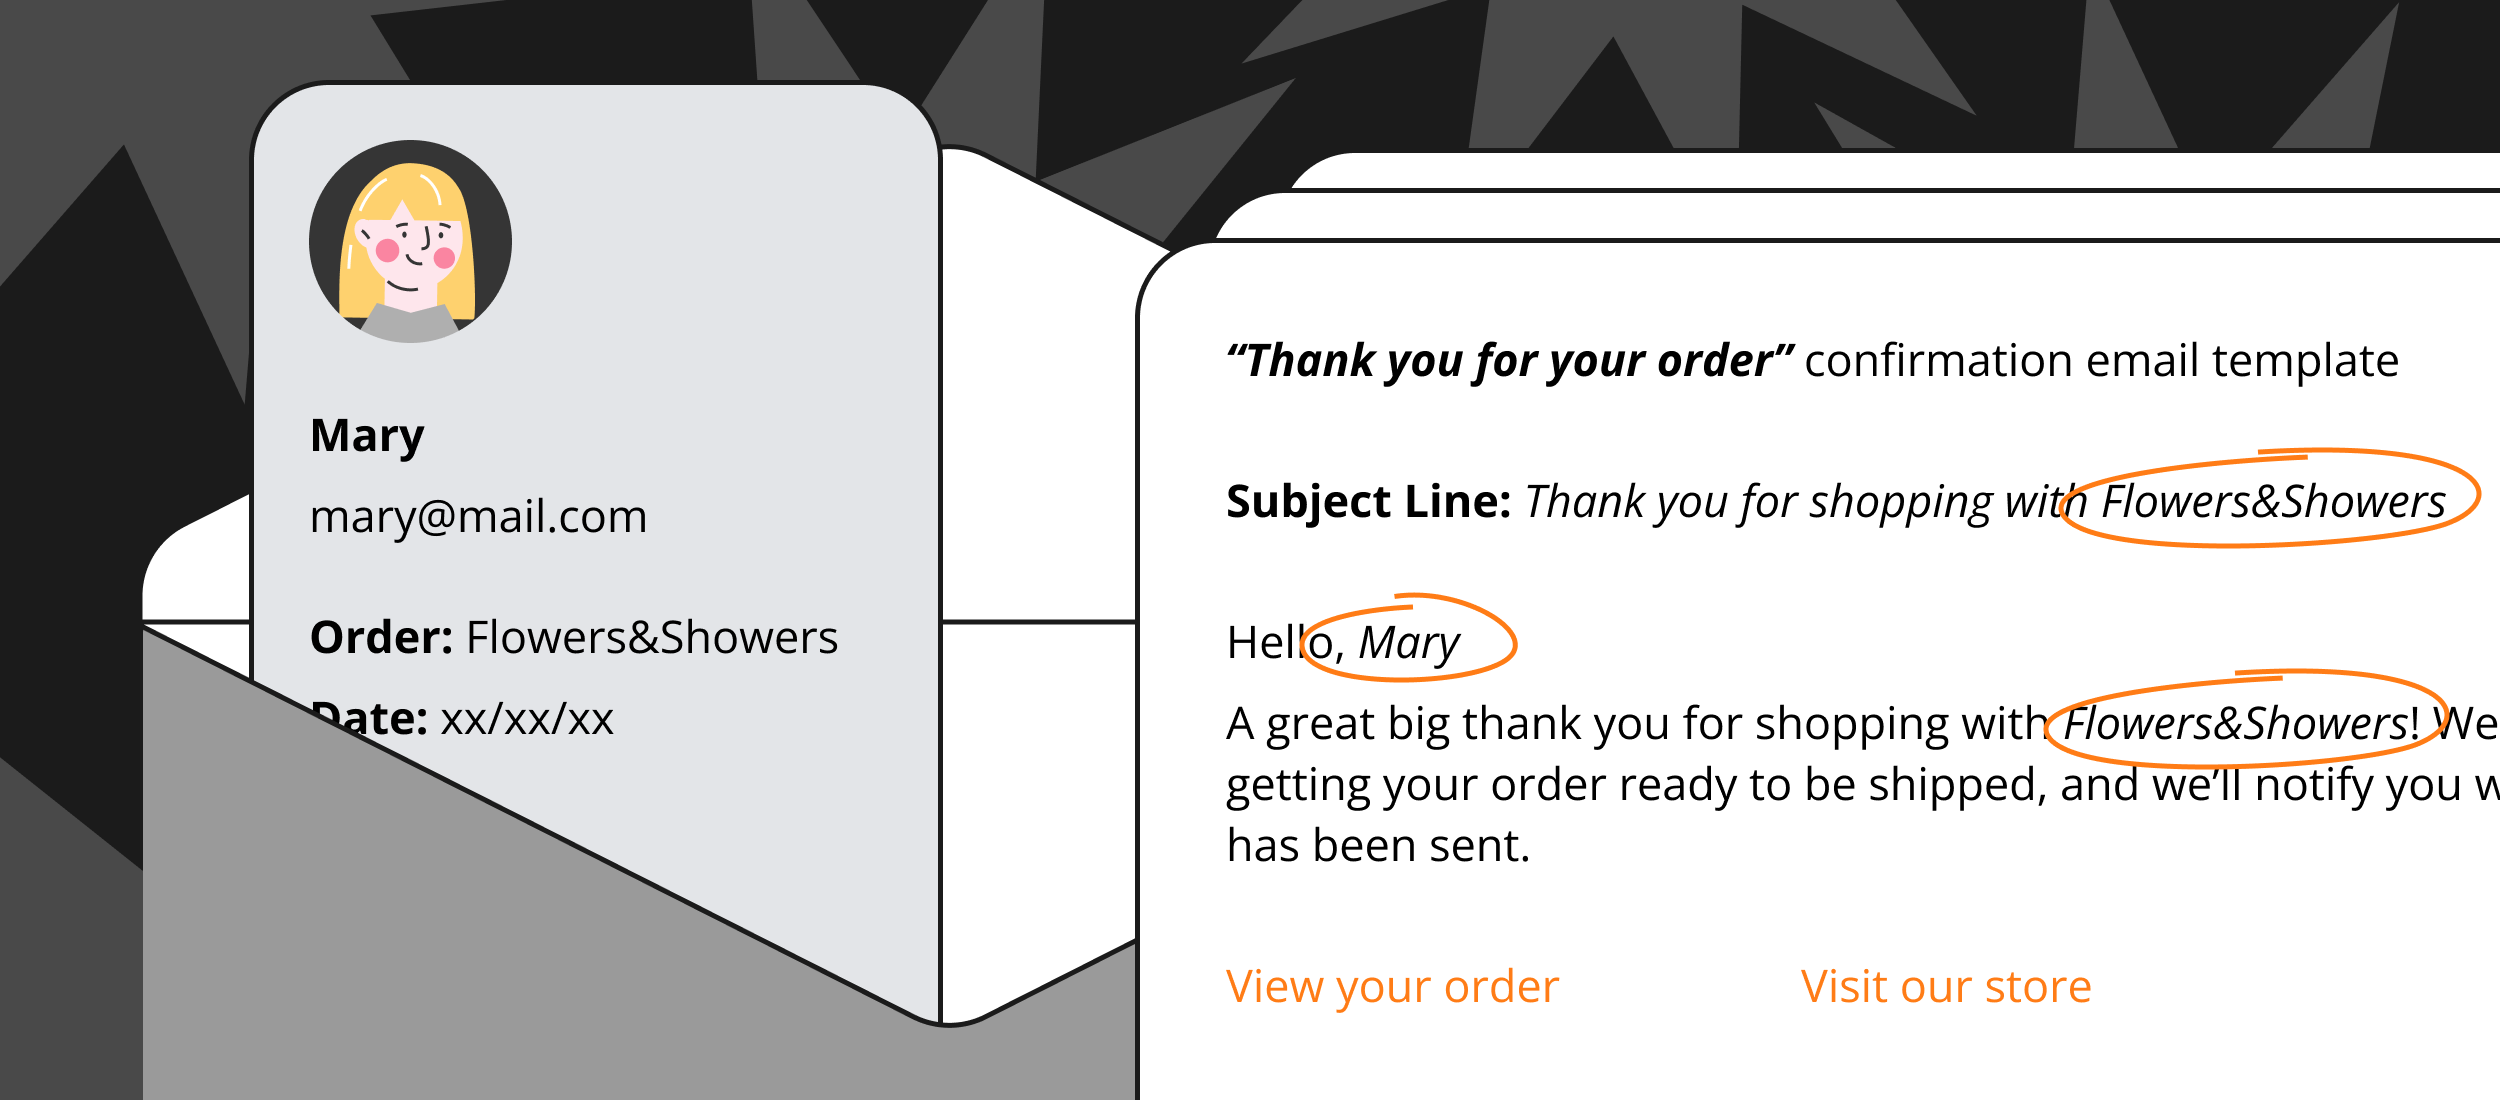2500x1100 pixels.
Task: Click the grey front flap of the envelope
Action: coord(500,950)
